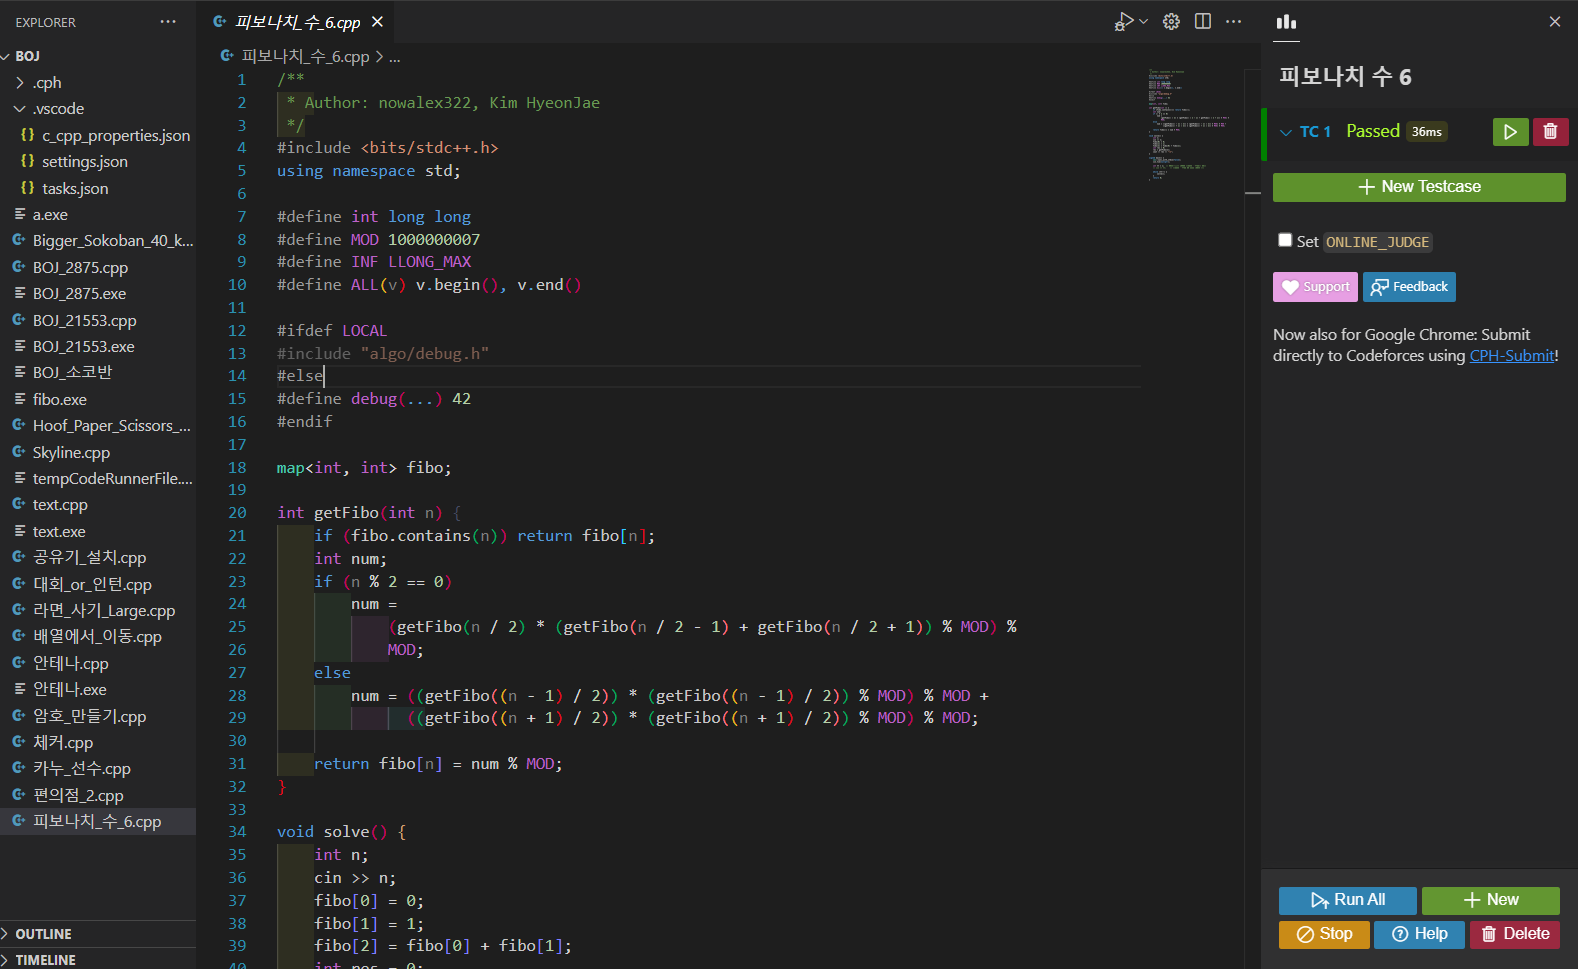Image resolution: width=1578 pixels, height=969 pixels.
Task: Open the CPH-Submit link
Action: [1512, 356]
